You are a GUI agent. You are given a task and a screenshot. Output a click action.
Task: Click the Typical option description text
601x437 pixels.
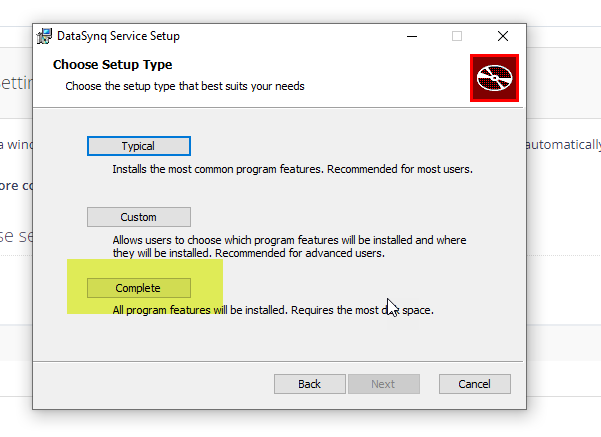pyautogui.click(x=292, y=169)
